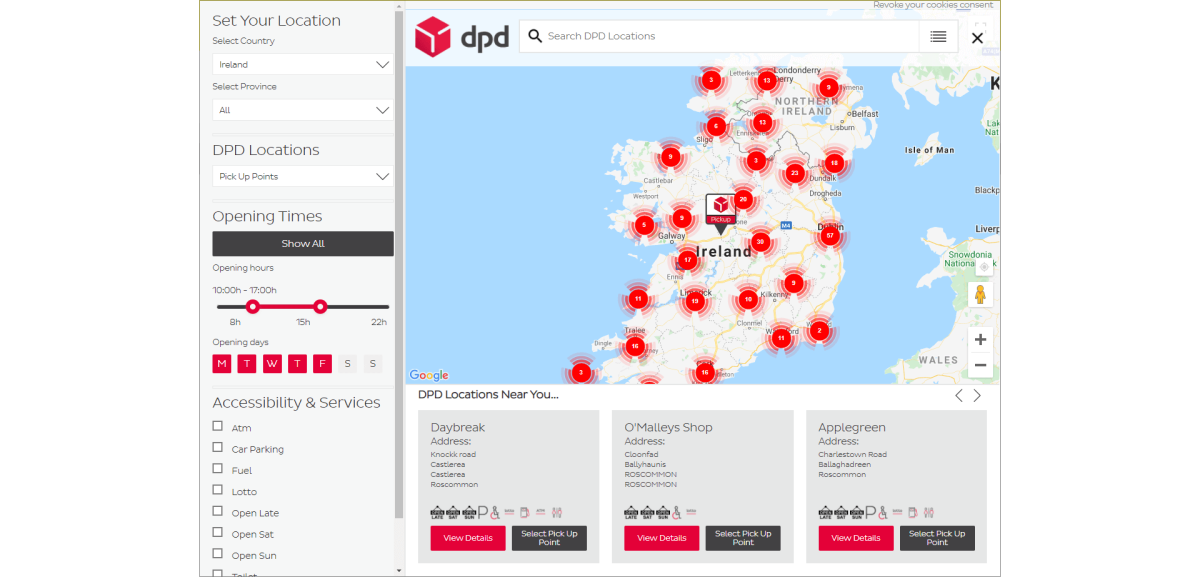
Task: Click the DPD Pickup marker on map
Action: 720,209
